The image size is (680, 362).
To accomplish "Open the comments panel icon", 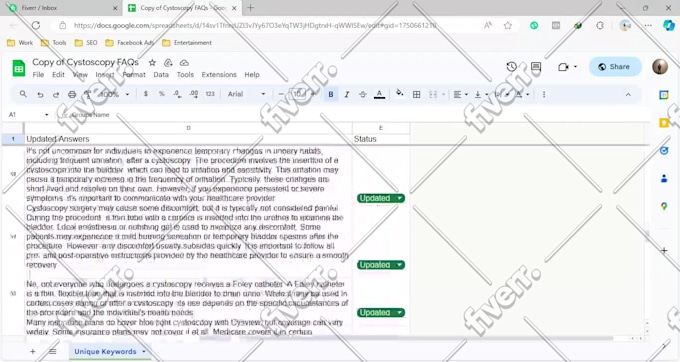I will pos(536,67).
